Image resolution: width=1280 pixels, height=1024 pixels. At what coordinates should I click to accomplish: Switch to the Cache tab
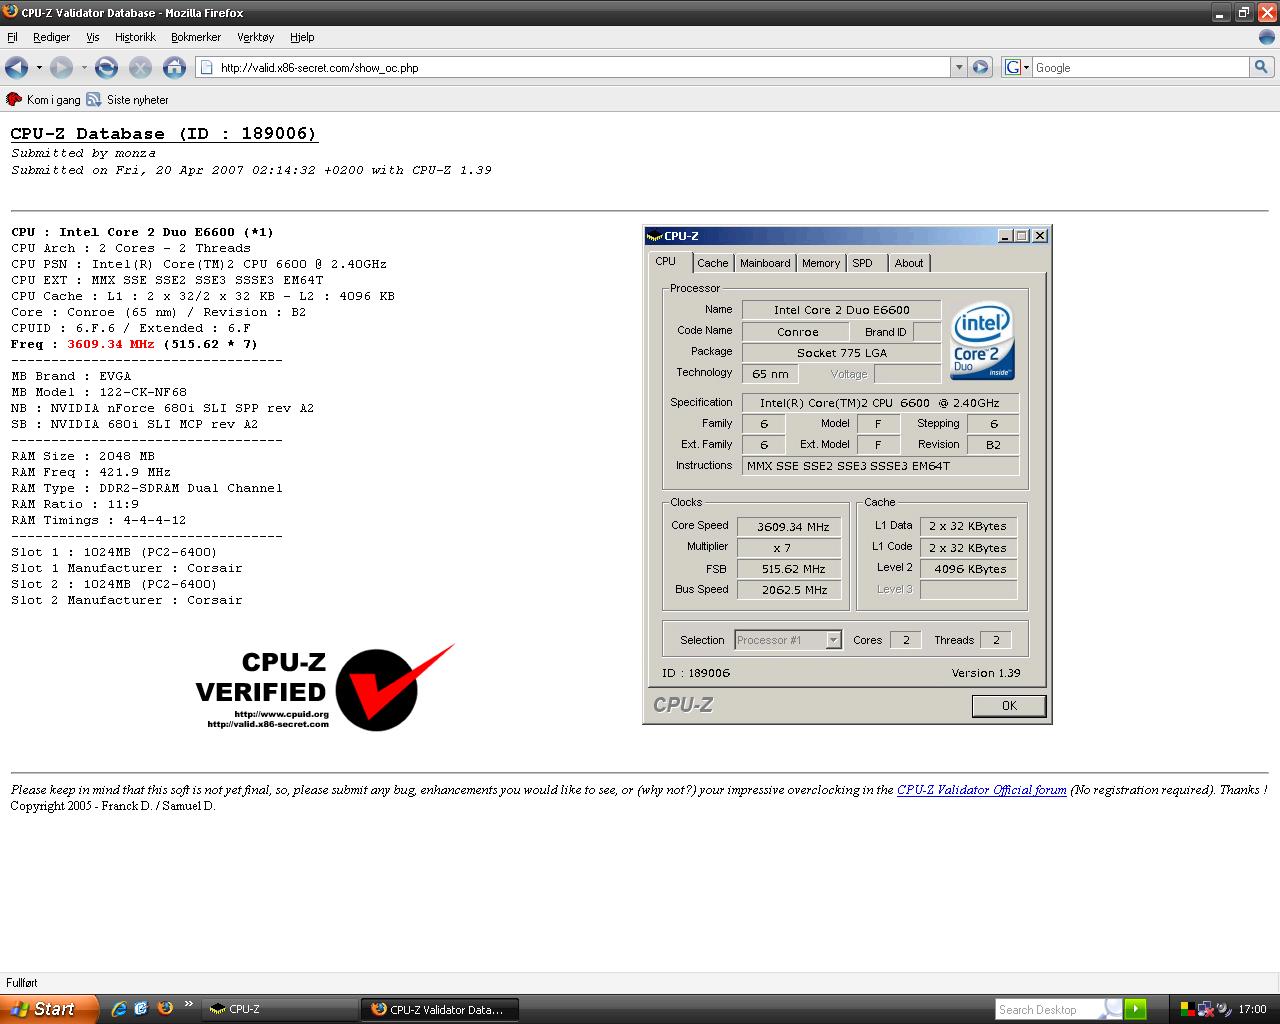point(713,263)
